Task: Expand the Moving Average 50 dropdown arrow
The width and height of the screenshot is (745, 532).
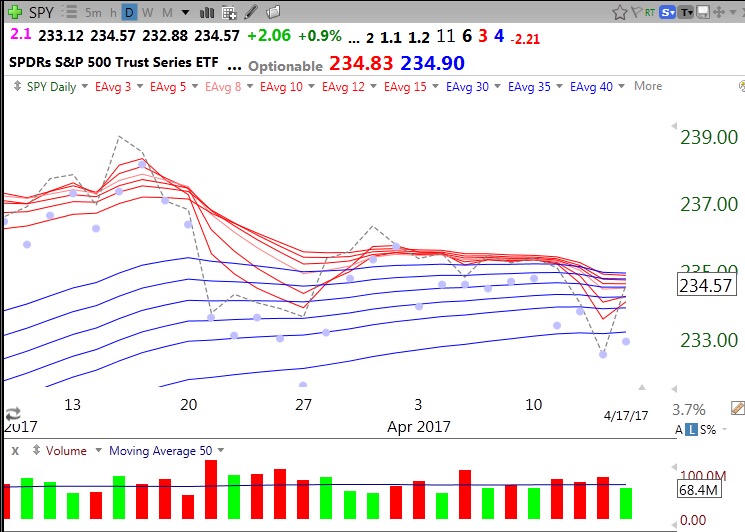Action: click(x=220, y=450)
